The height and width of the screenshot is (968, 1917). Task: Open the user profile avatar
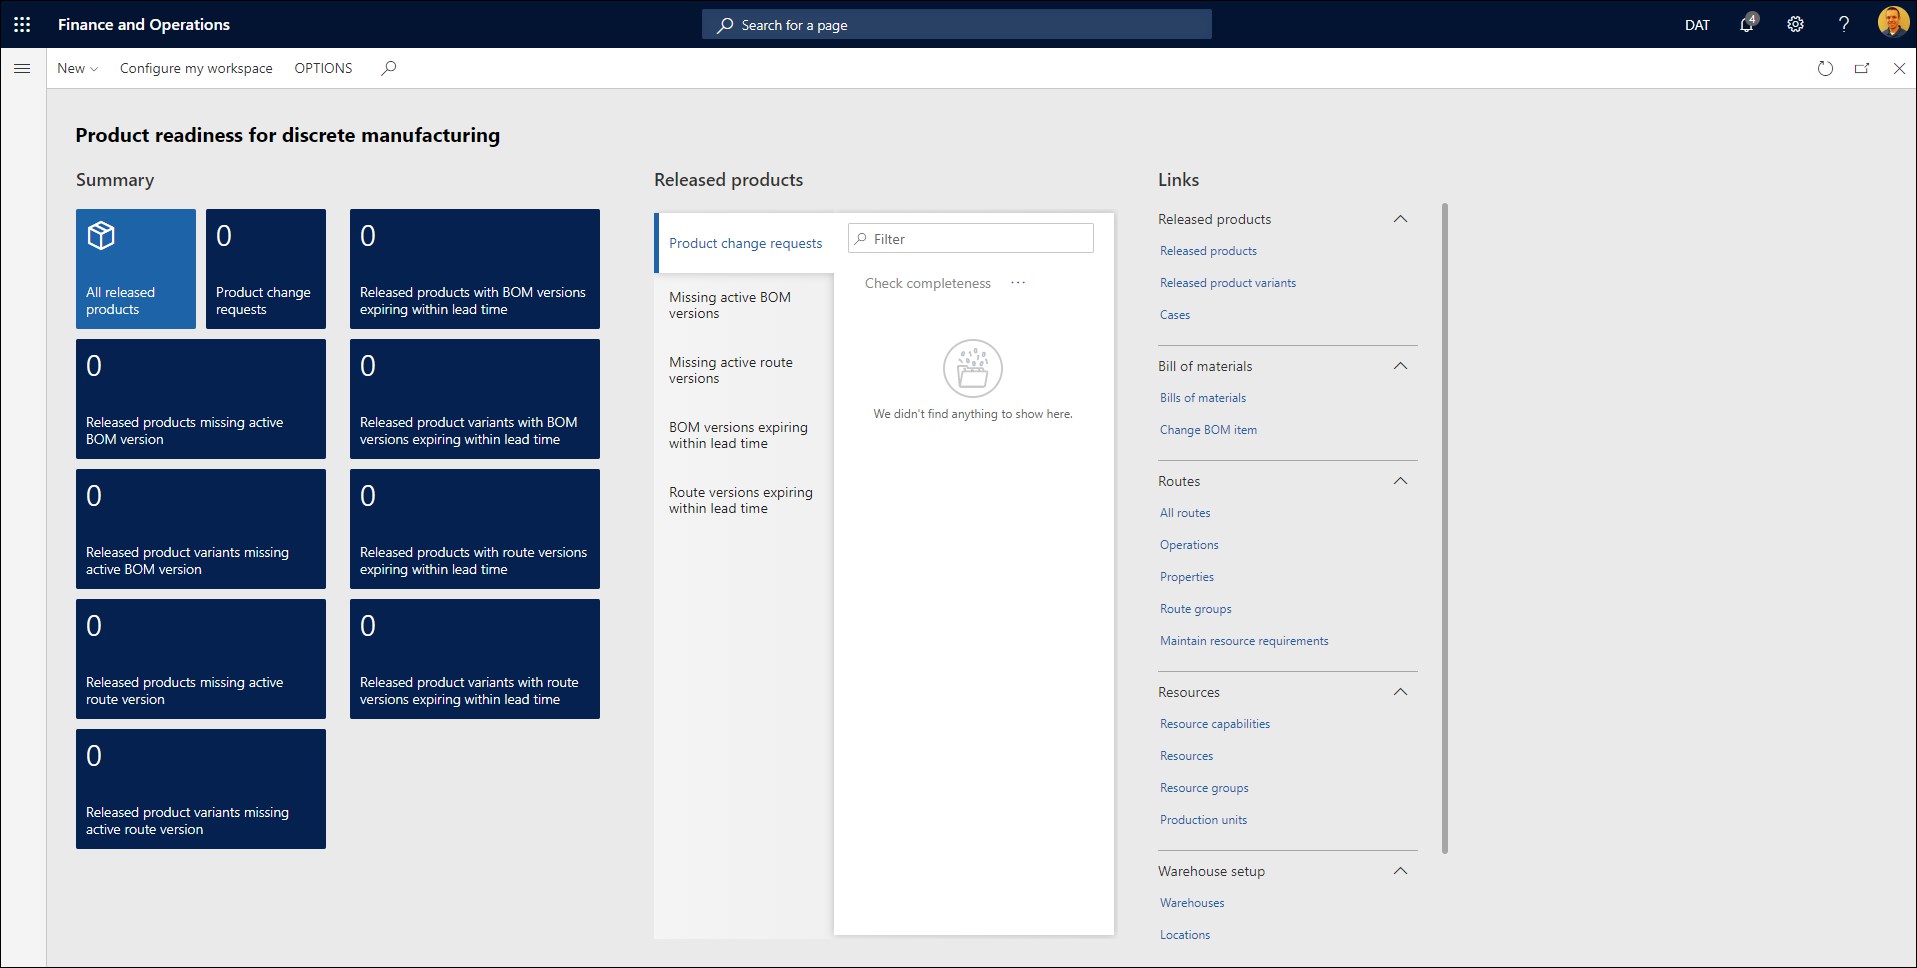tap(1892, 22)
